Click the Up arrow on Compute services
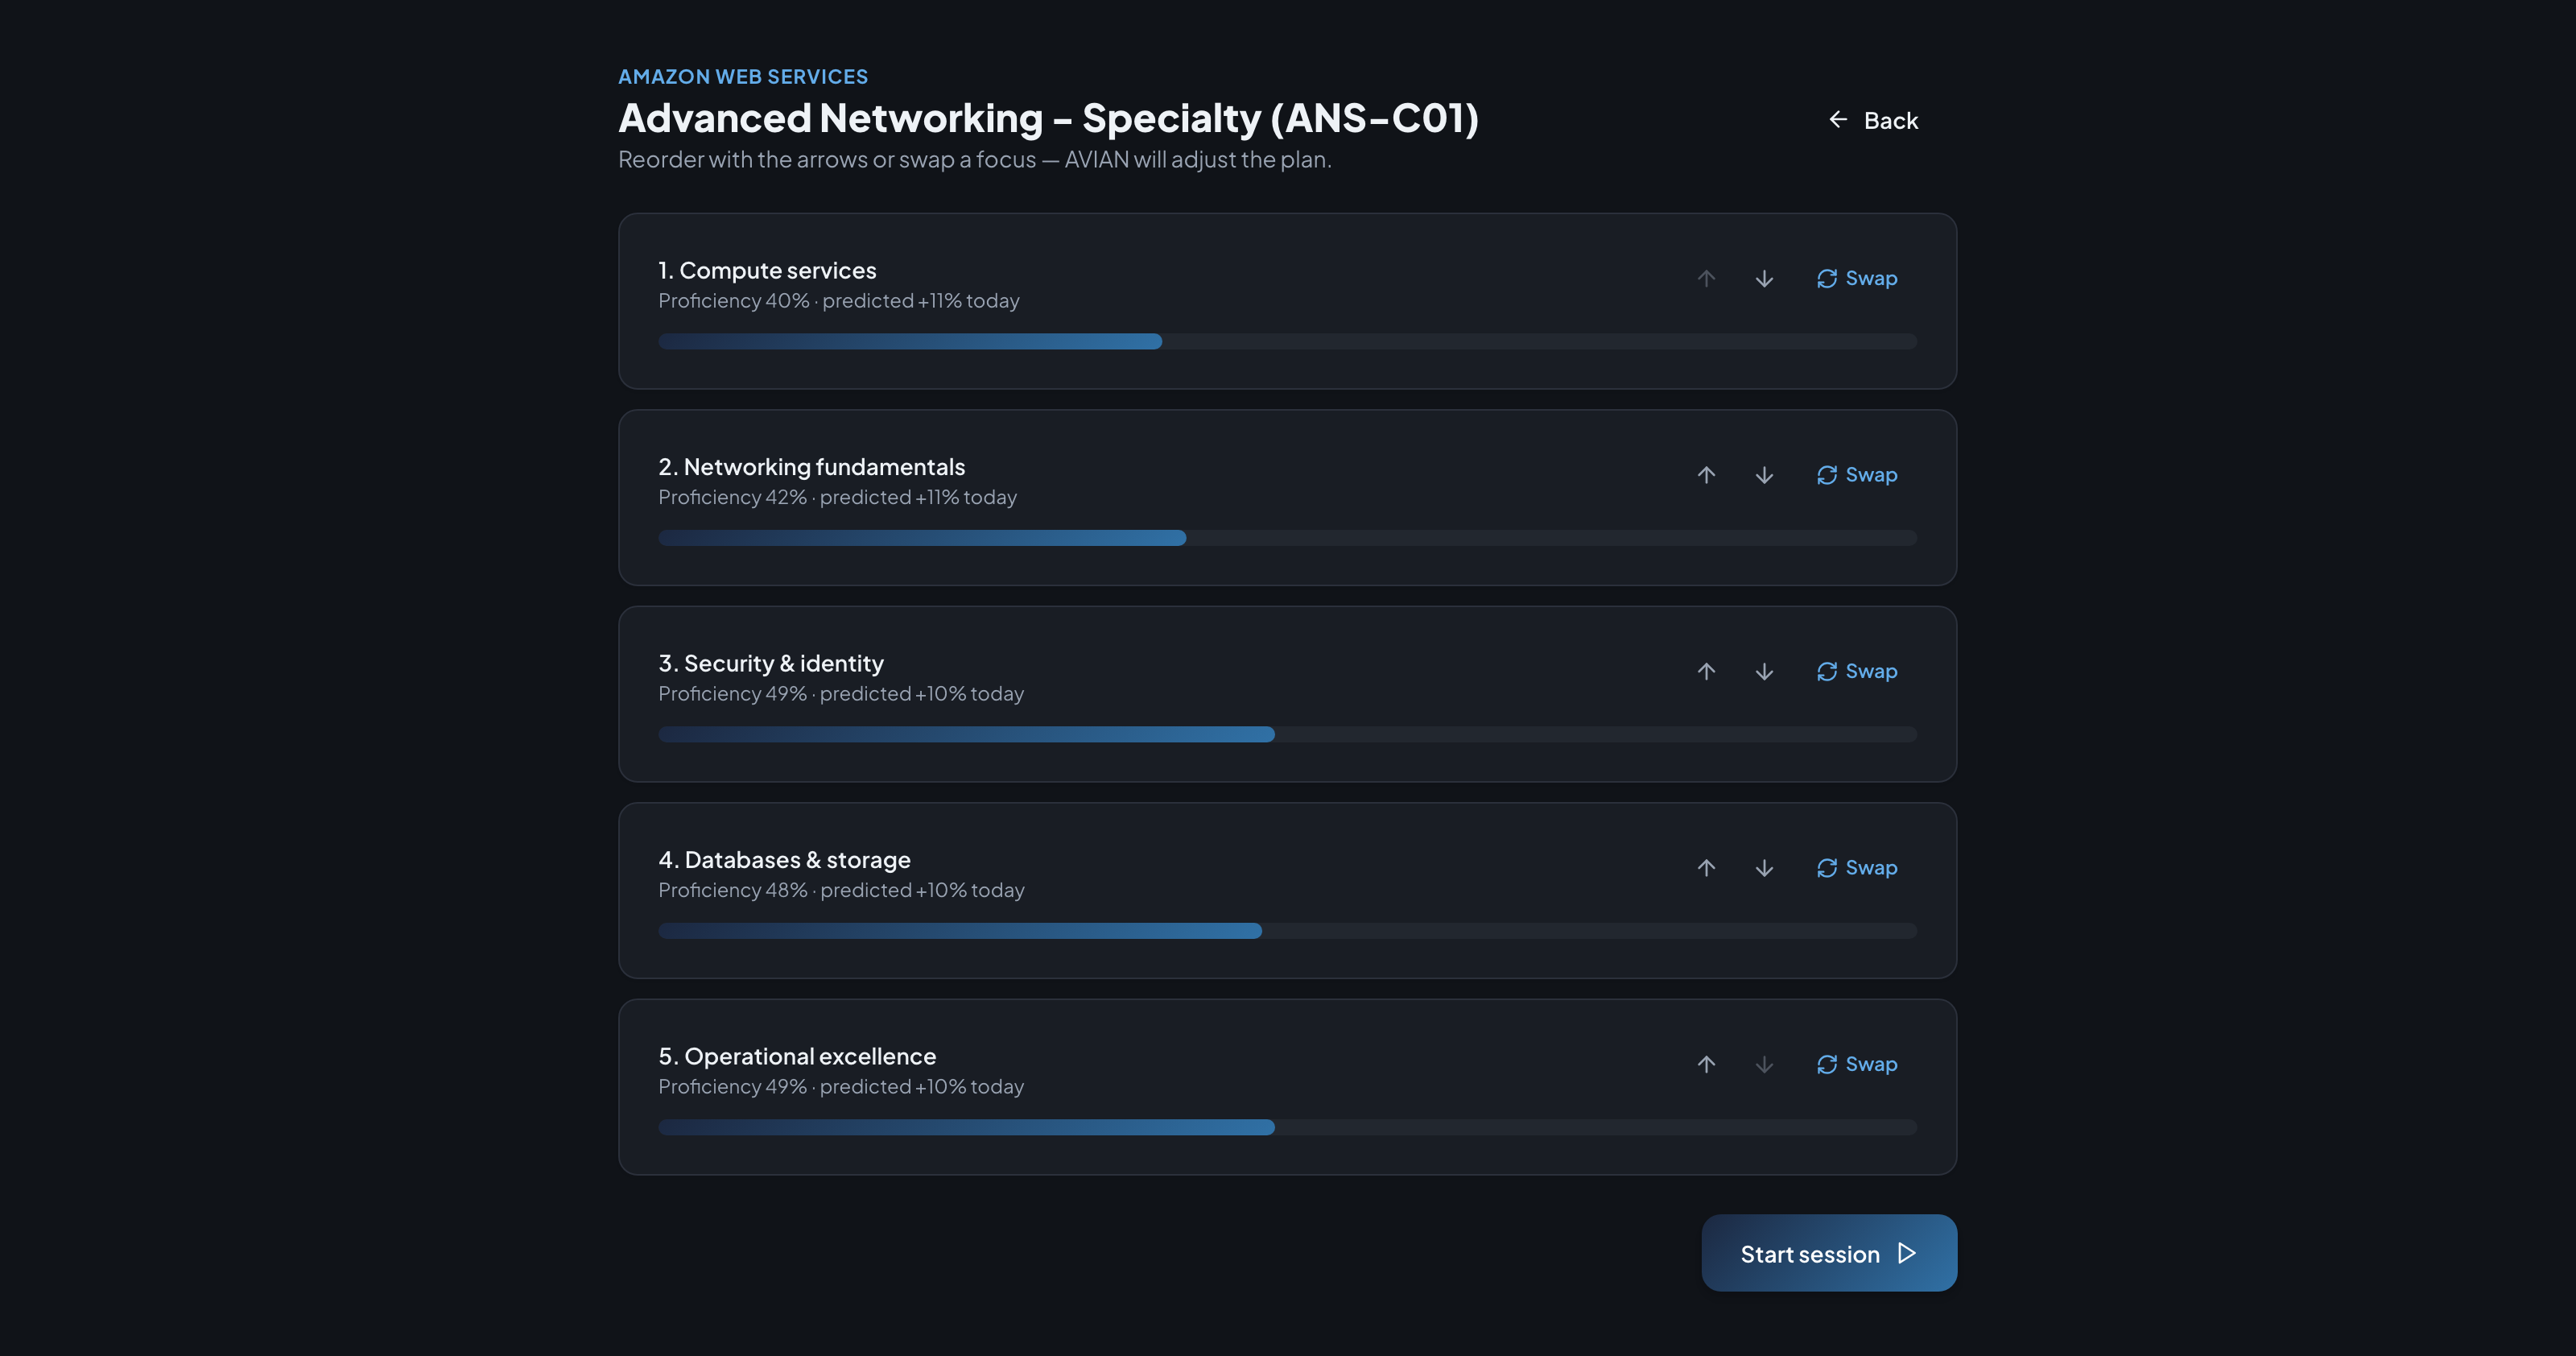 pos(1706,278)
